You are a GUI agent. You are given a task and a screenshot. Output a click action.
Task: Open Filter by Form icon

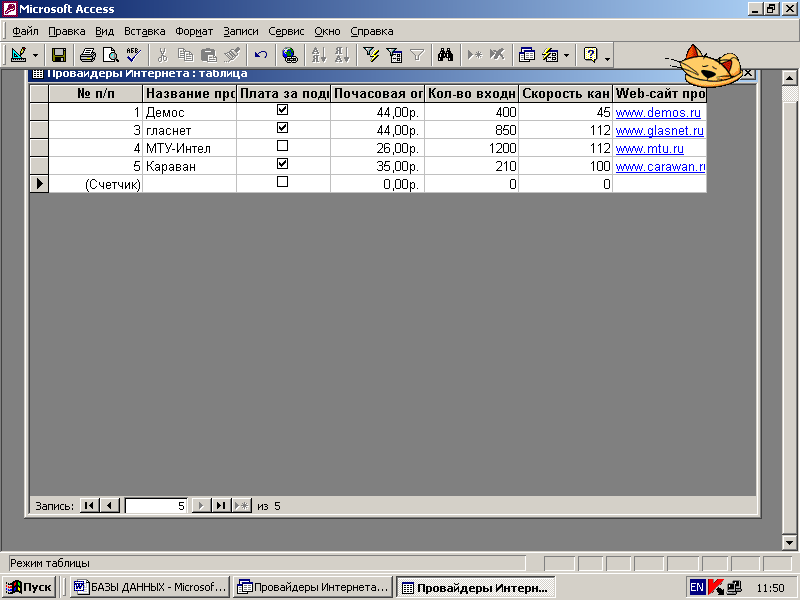[394, 55]
